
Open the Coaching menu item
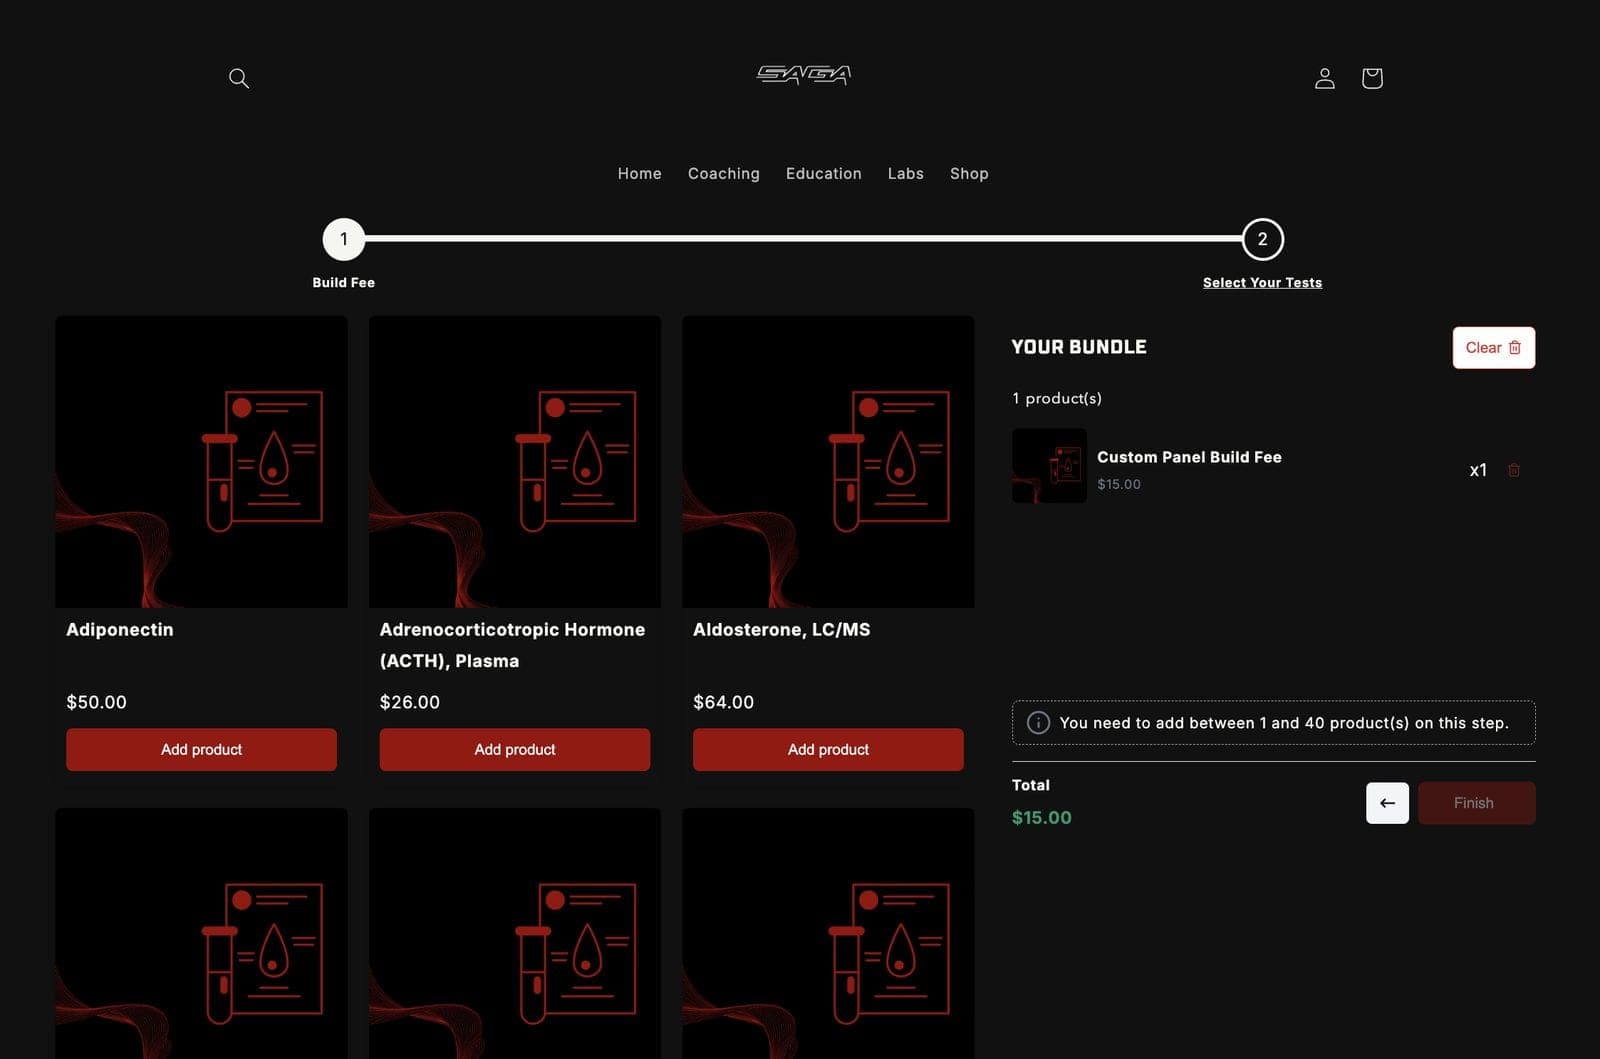point(723,173)
